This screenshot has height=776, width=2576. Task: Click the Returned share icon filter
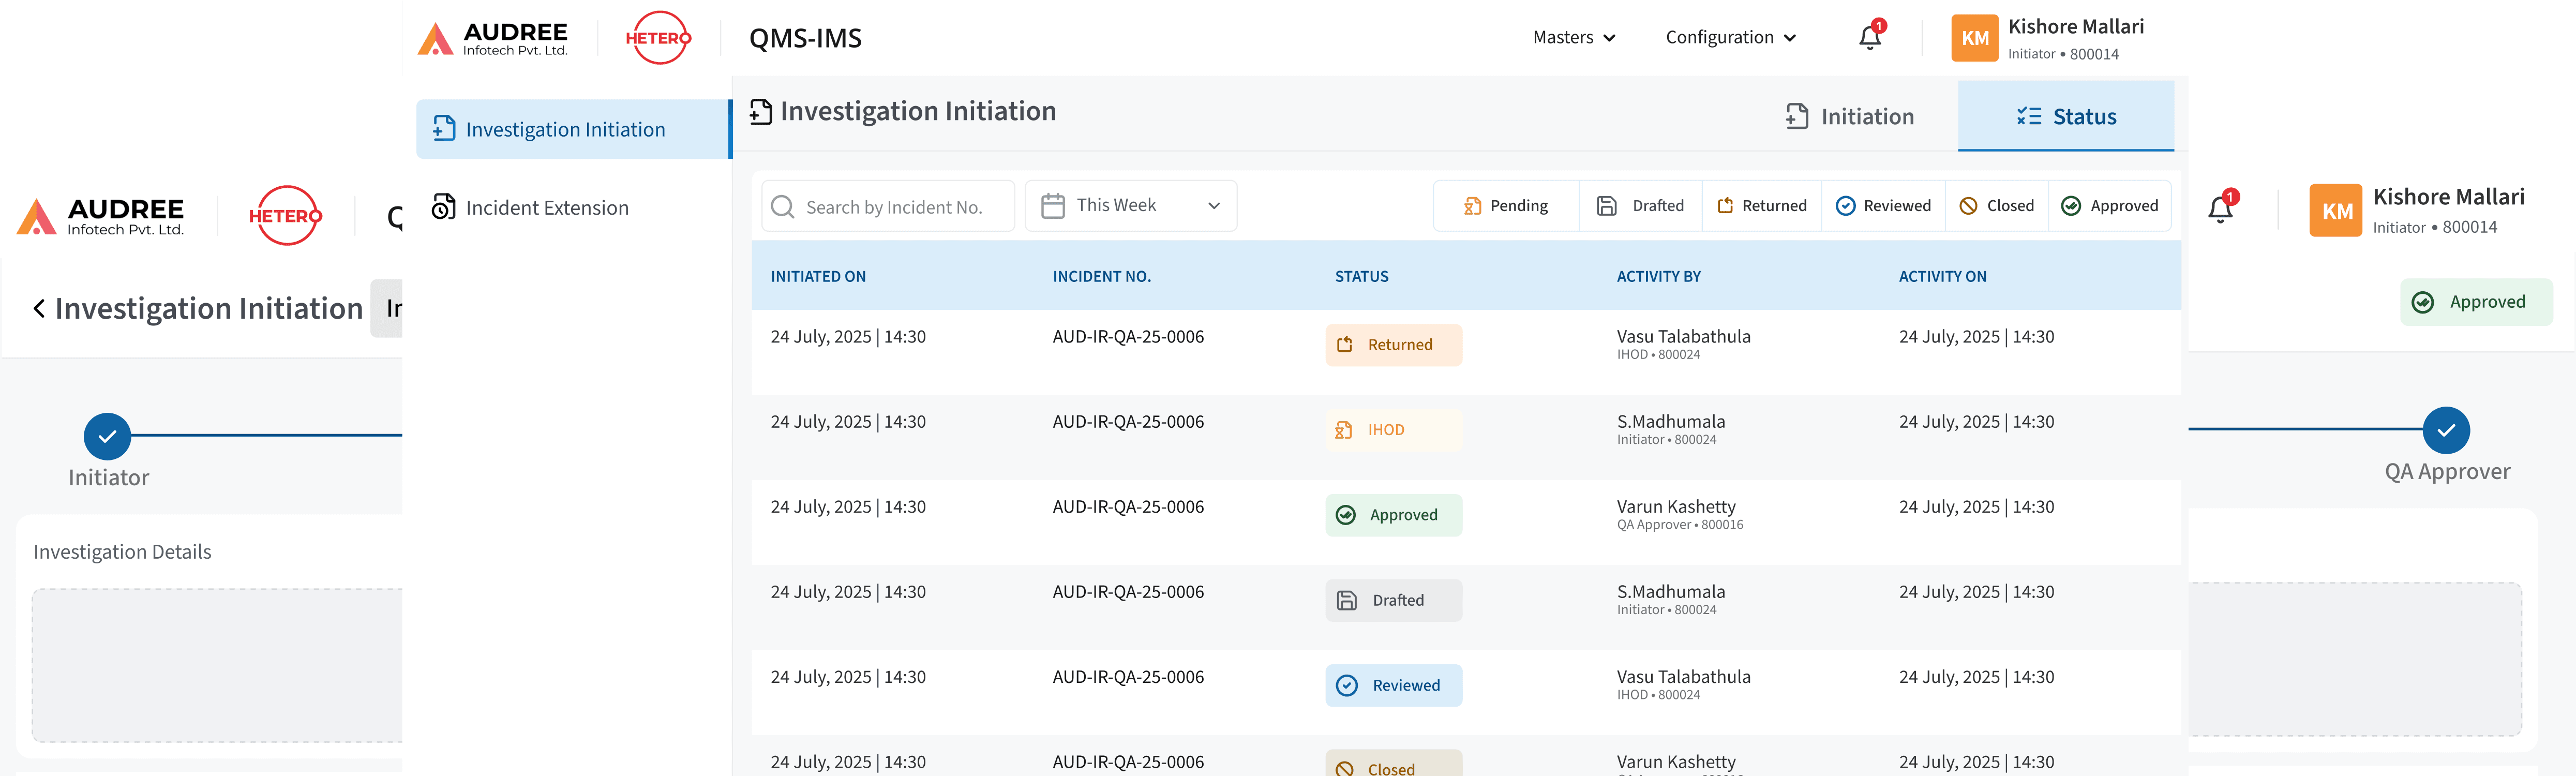pyautogui.click(x=1726, y=205)
